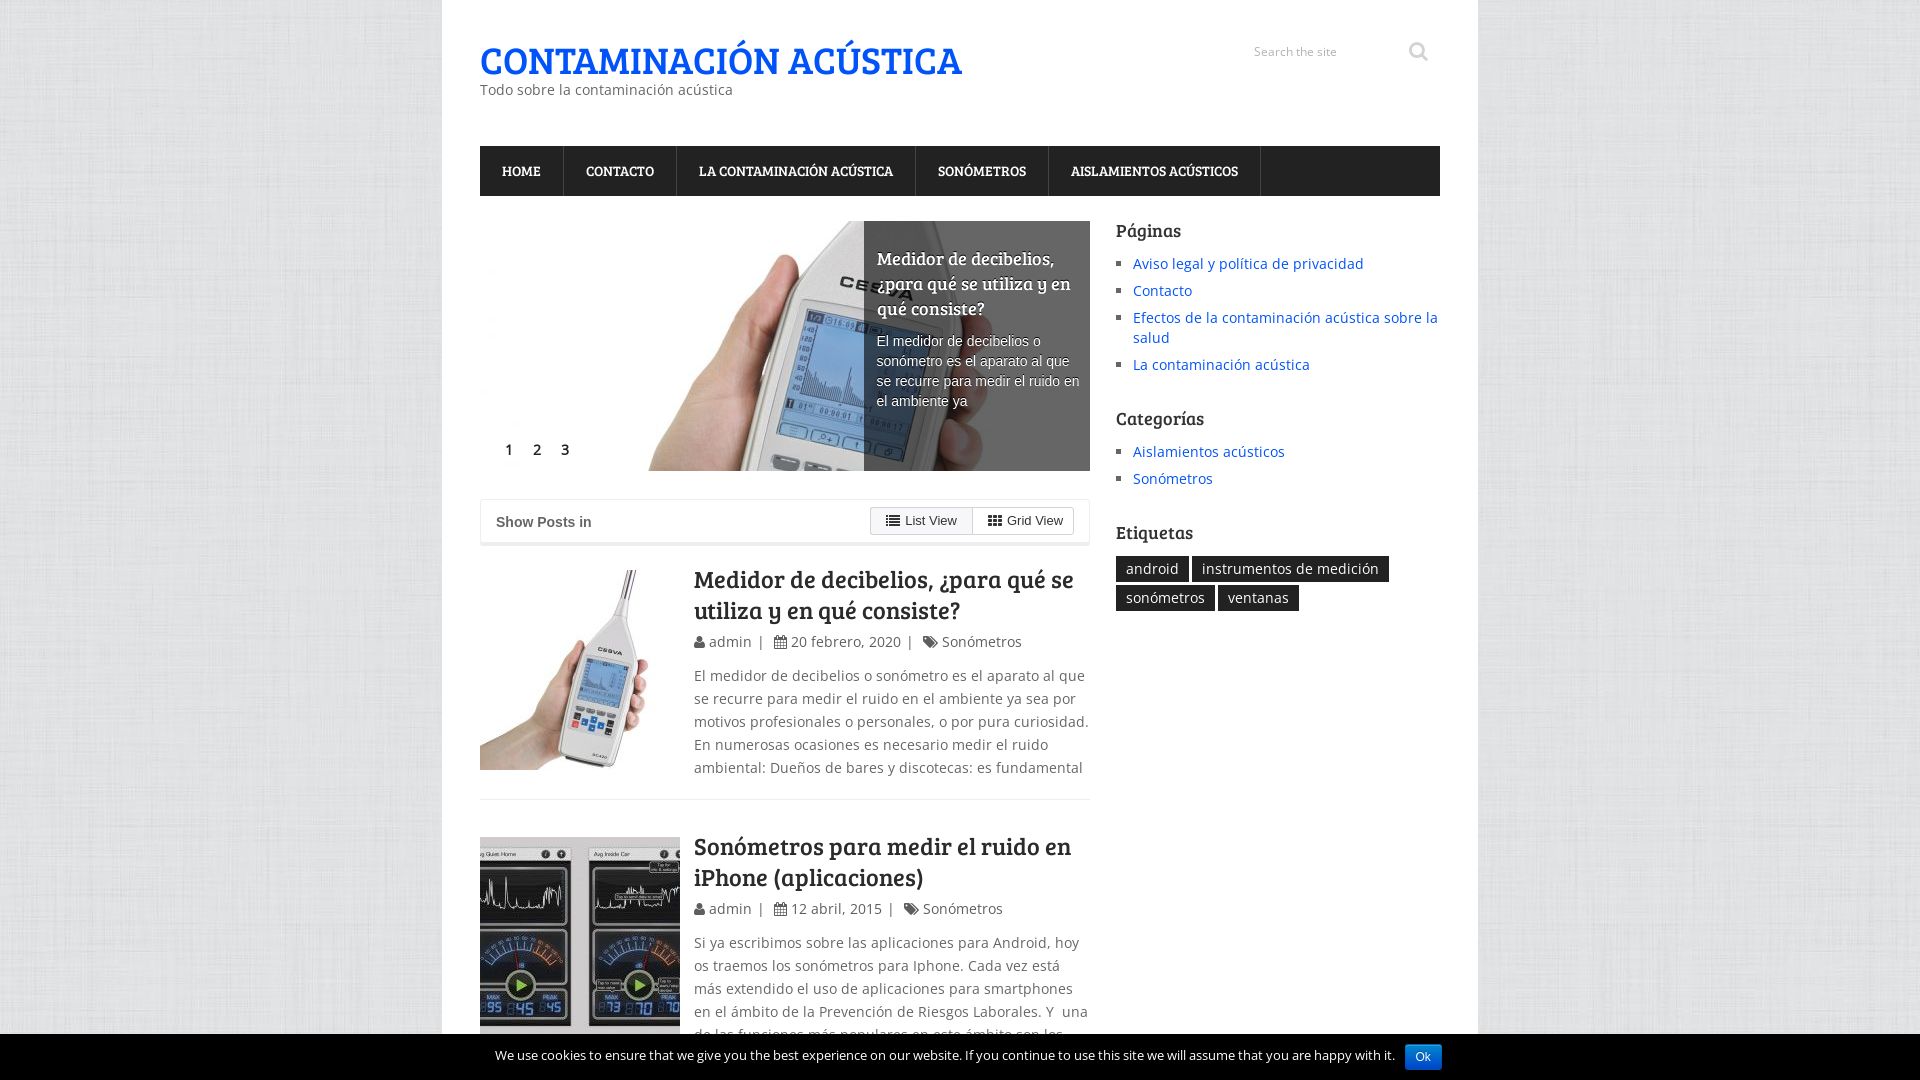This screenshot has width=1920, height=1080.
Task: Click the android tag icon
Action: [1151, 567]
